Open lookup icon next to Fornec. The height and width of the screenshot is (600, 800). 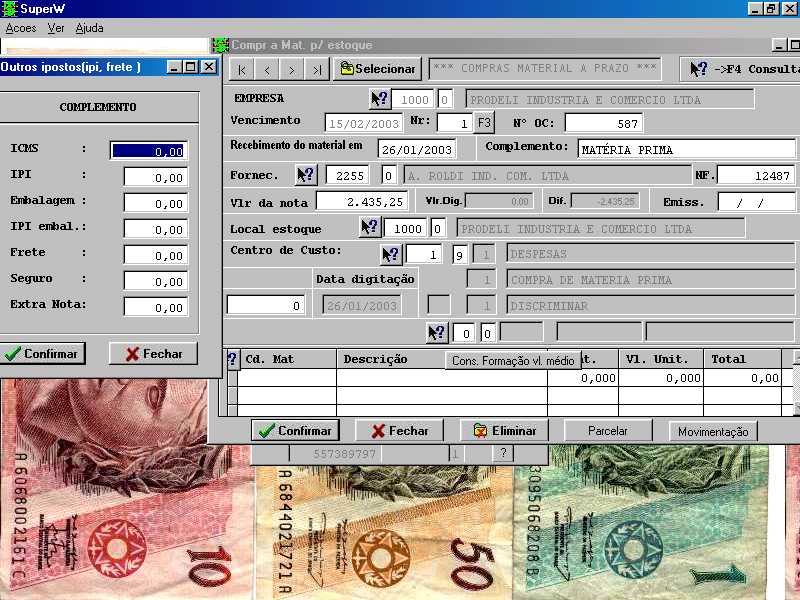(306, 175)
